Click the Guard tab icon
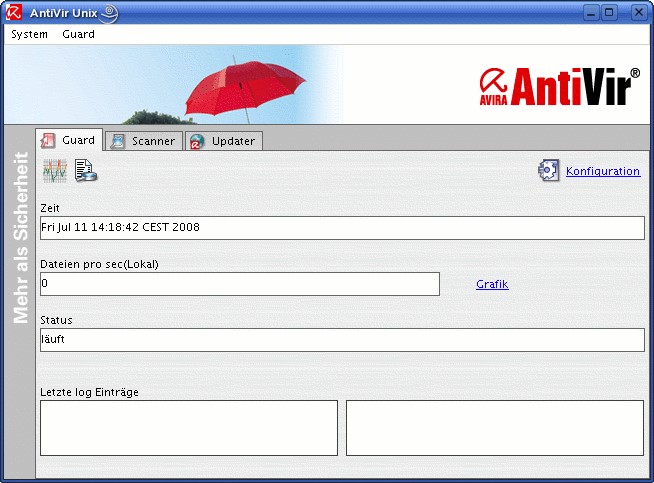654x483 pixels. click(48, 140)
